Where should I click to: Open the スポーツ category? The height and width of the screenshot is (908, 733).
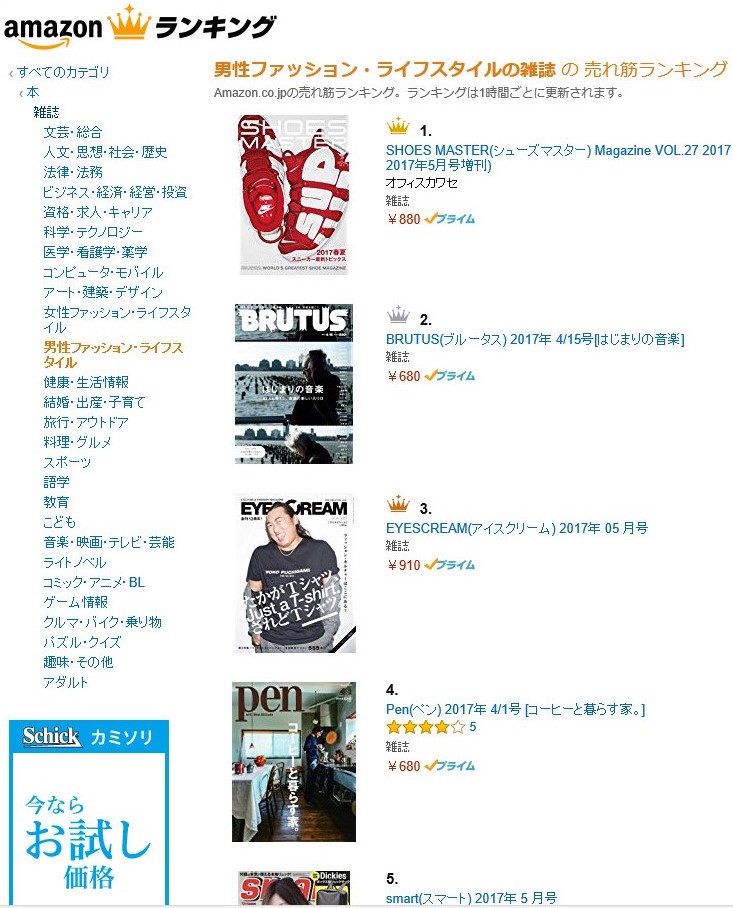tap(67, 462)
